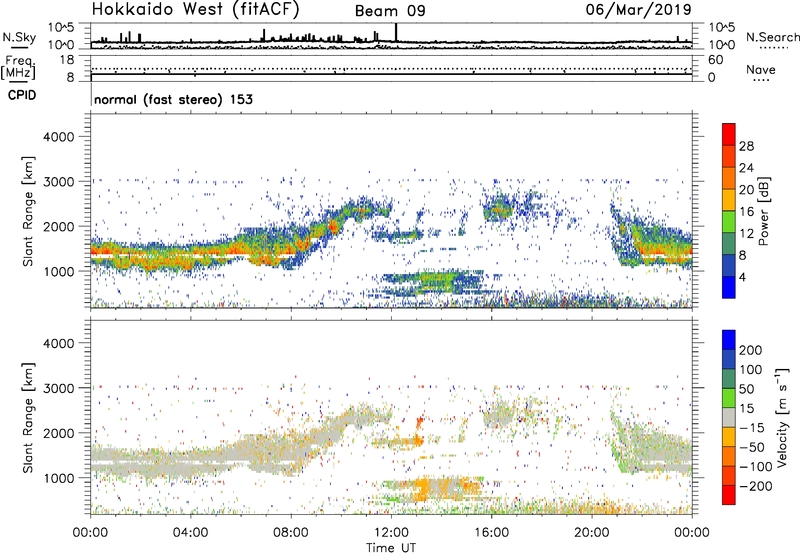Click the 'Hokkaido West (fitACF)' title
Viewport: 800px width, 554px height.
click(x=195, y=10)
